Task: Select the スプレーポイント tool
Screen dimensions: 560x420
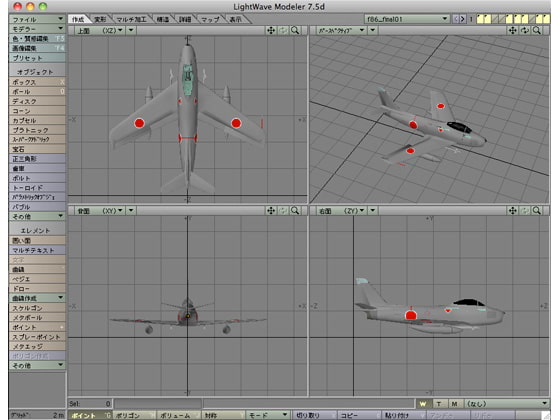Action: click(x=37, y=336)
